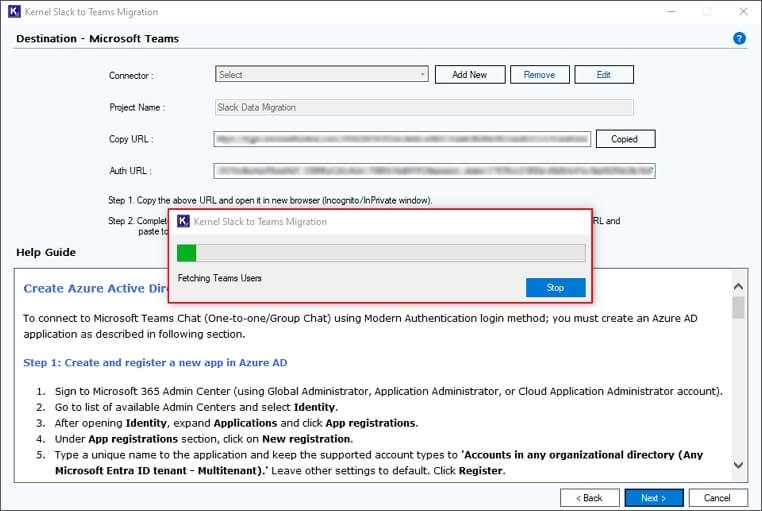Click the Help Guide scroll up arrow
This screenshot has height=511, width=762.
coord(738,287)
